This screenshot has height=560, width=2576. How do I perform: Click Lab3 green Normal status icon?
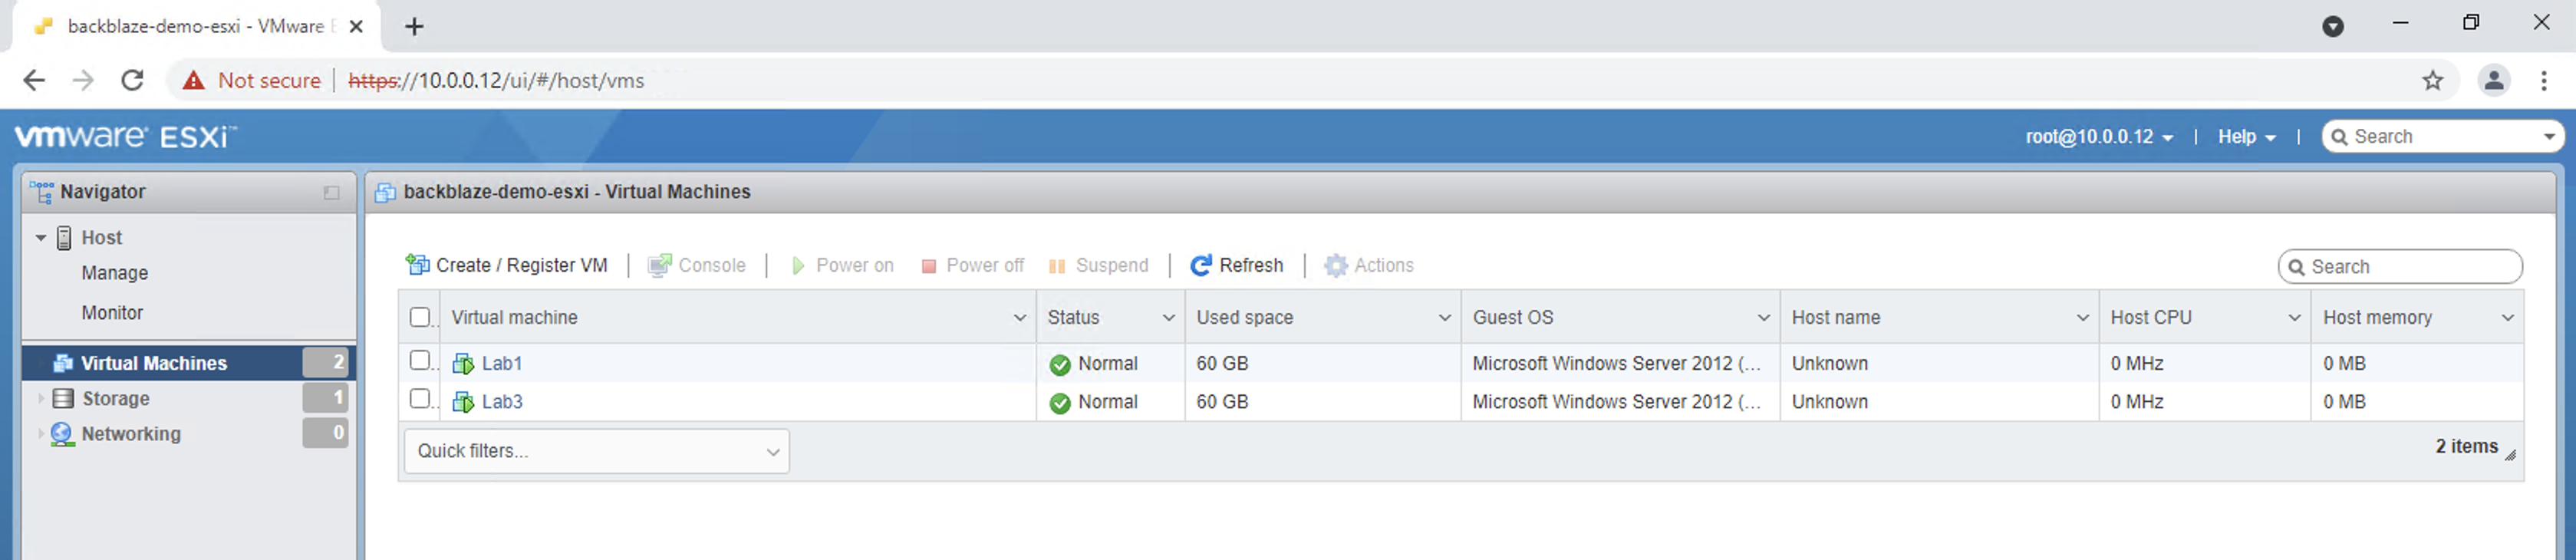pos(1060,402)
